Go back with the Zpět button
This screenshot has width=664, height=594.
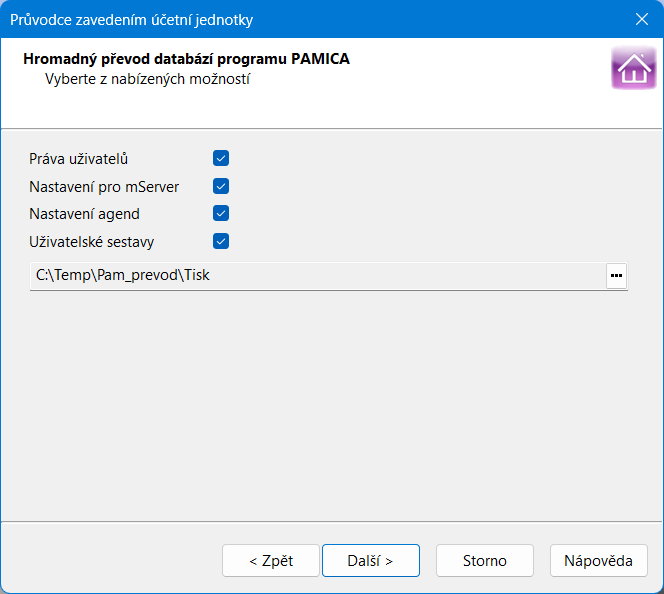[271, 561]
